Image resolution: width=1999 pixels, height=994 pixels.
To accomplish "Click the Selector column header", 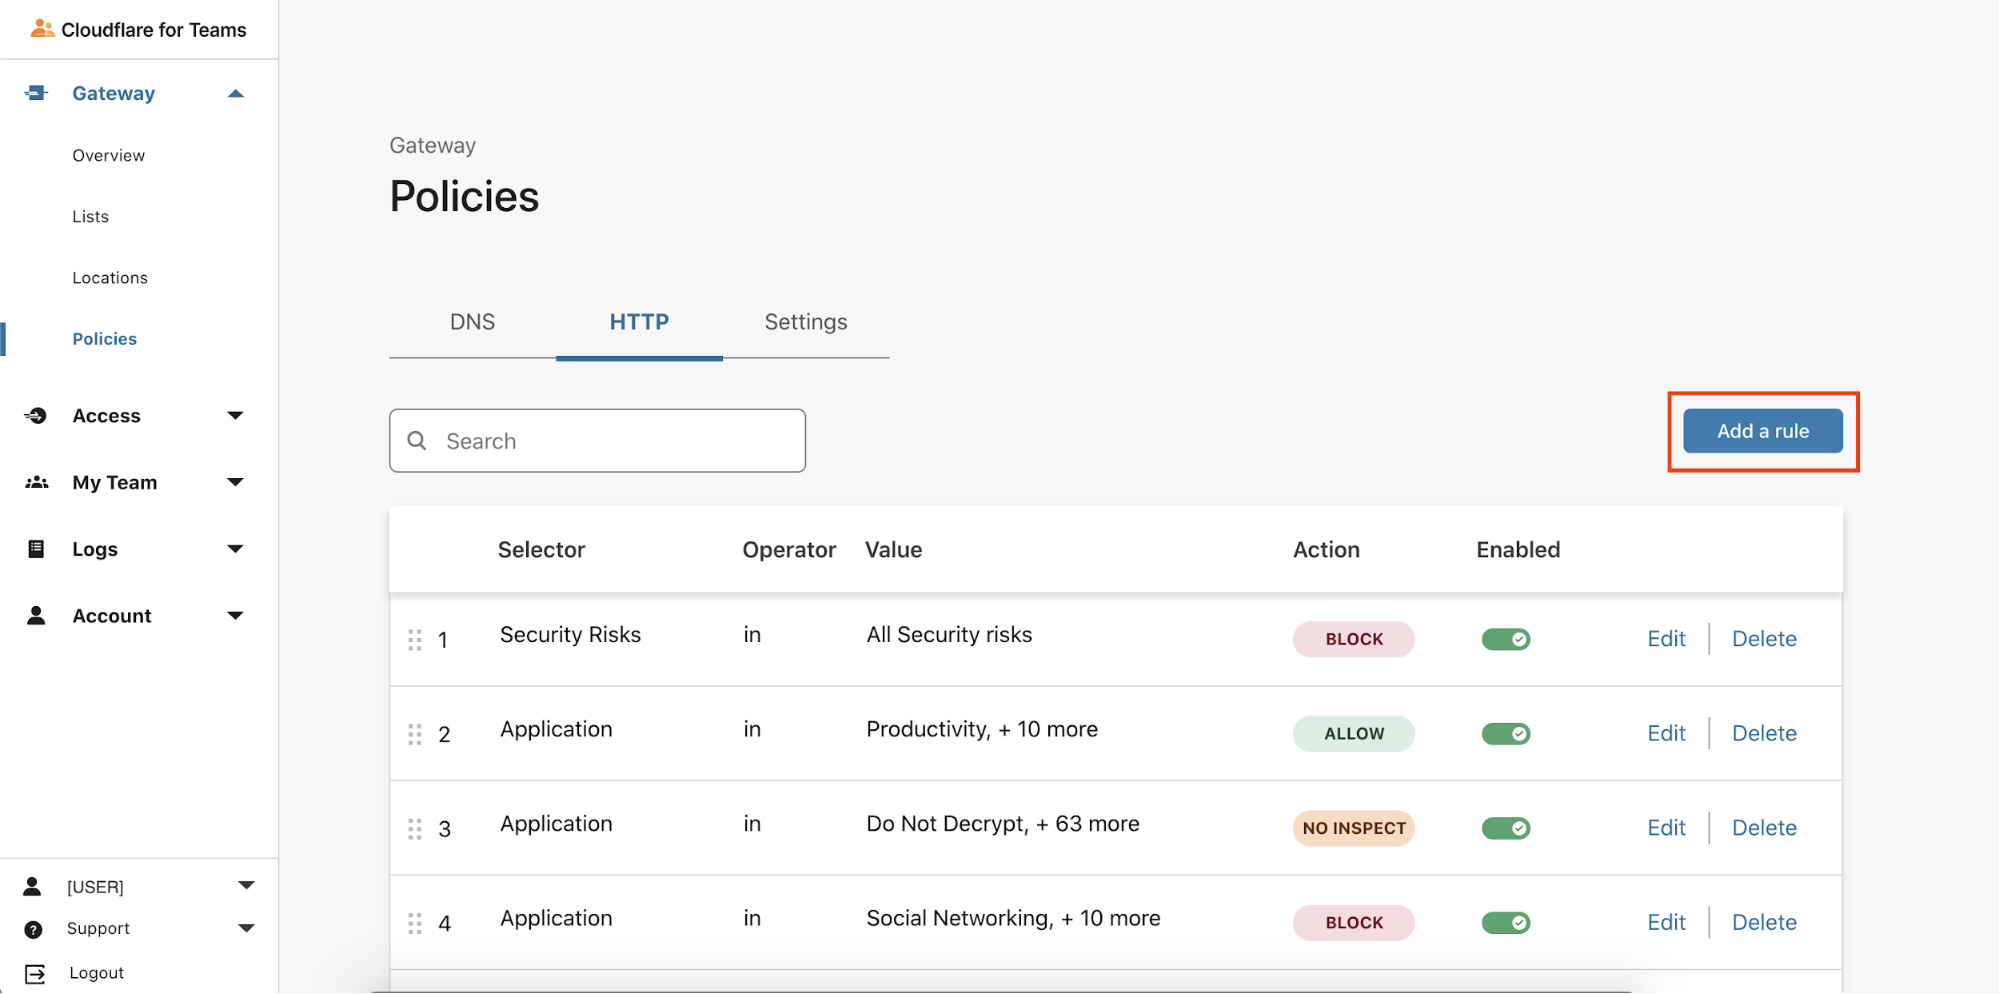I will pos(541,550).
